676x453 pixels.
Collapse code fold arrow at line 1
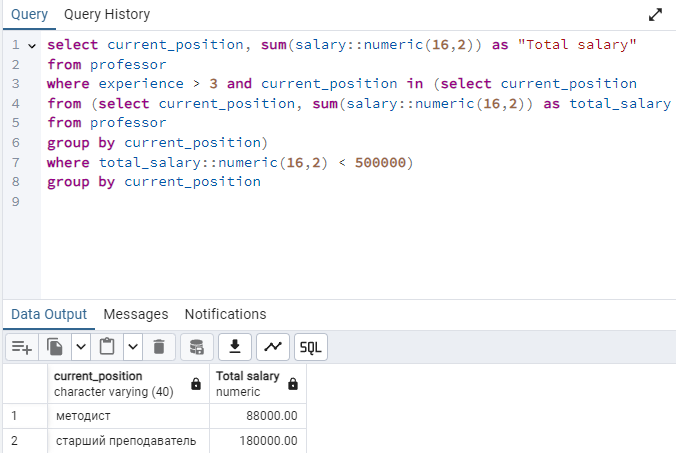pos(32,45)
